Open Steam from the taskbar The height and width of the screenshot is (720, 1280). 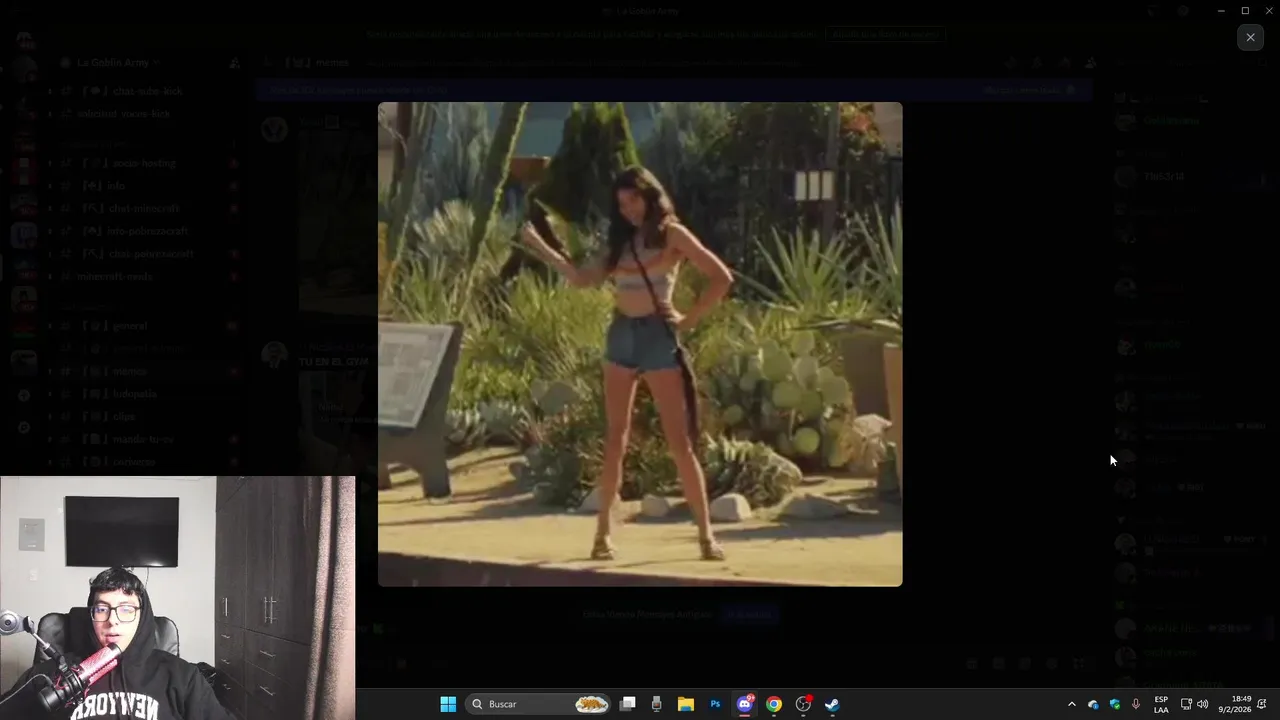pos(832,704)
